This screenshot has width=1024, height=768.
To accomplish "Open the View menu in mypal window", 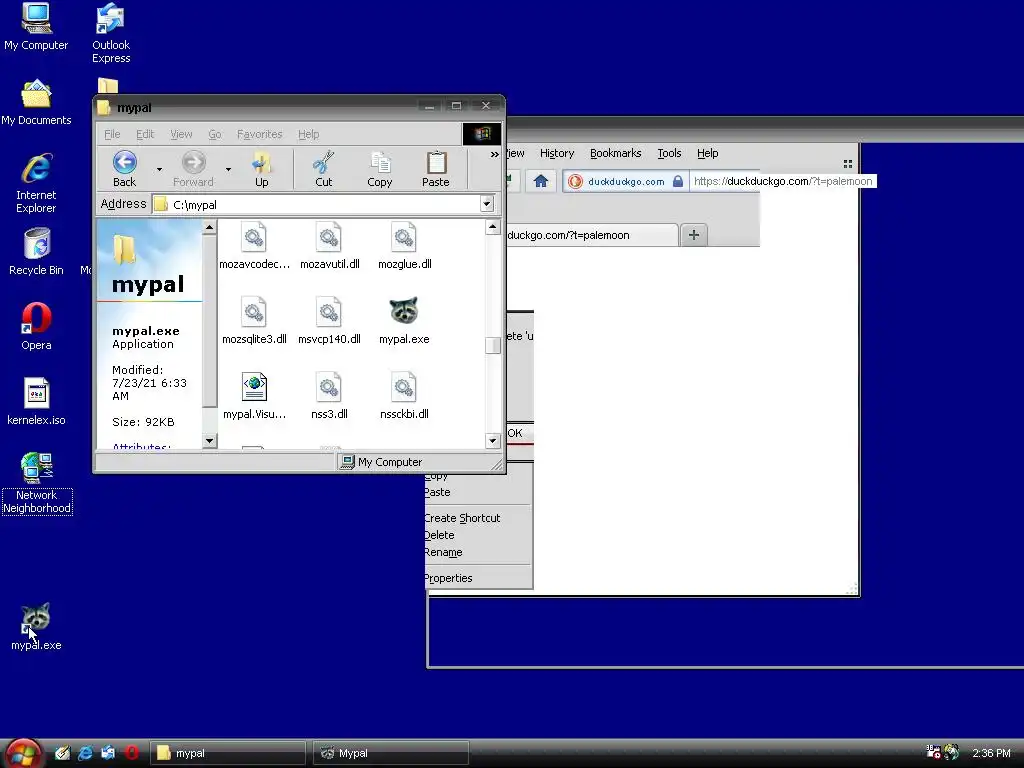I will [x=181, y=134].
